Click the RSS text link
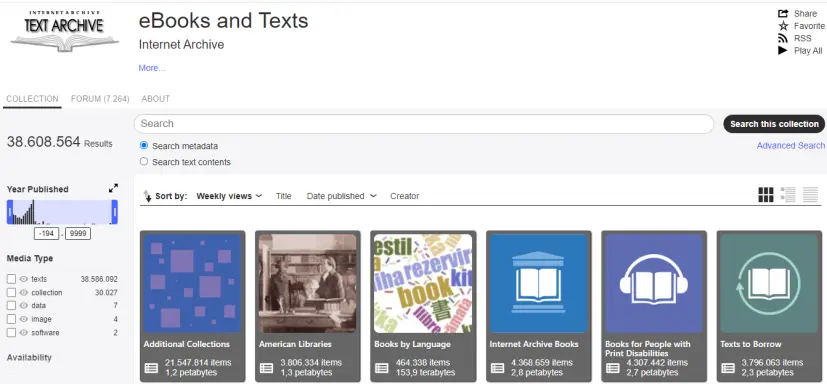Image resolution: width=827 pixels, height=384 pixels. [802, 38]
